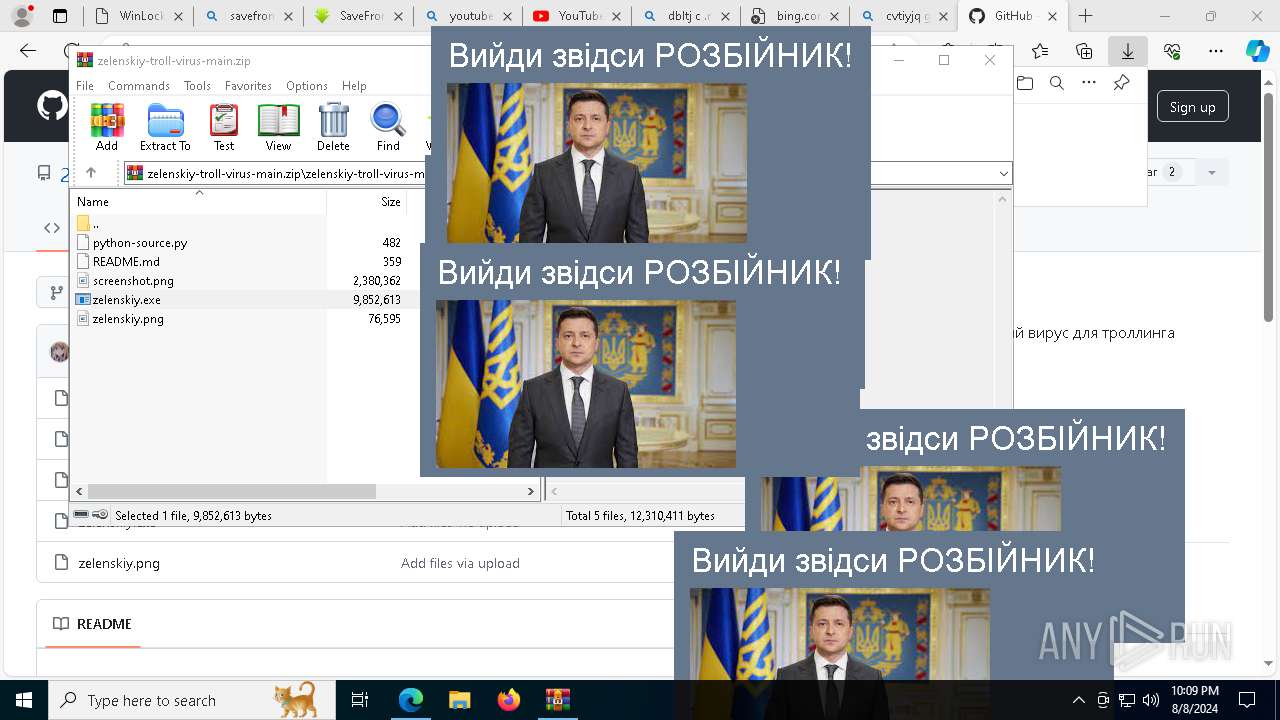Open Edge favorites star icon
This screenshot has height=720, width=1280.
[1040, 51]
